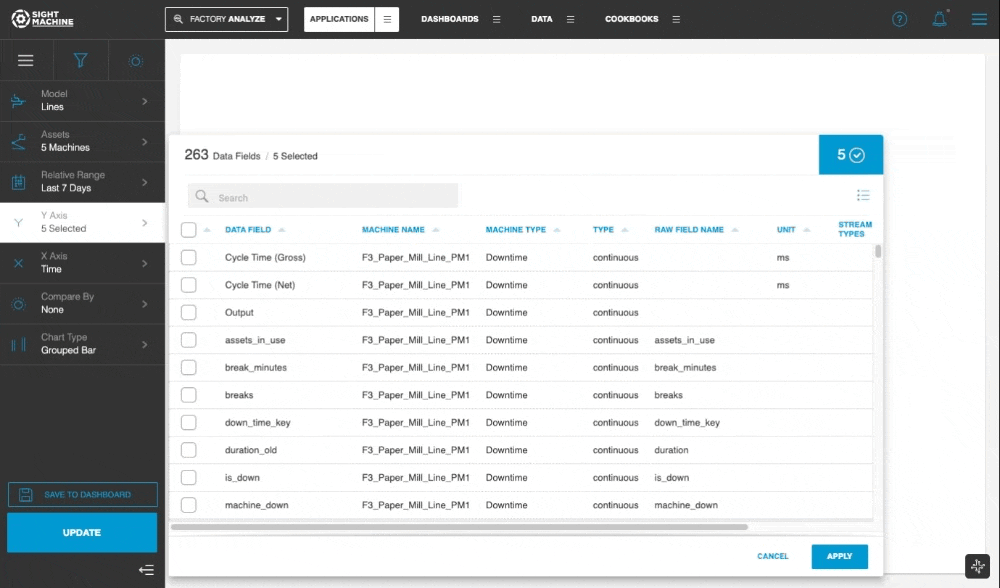Check the is_down row checkbox
The image size is (1000, 588).
point(189,477)
